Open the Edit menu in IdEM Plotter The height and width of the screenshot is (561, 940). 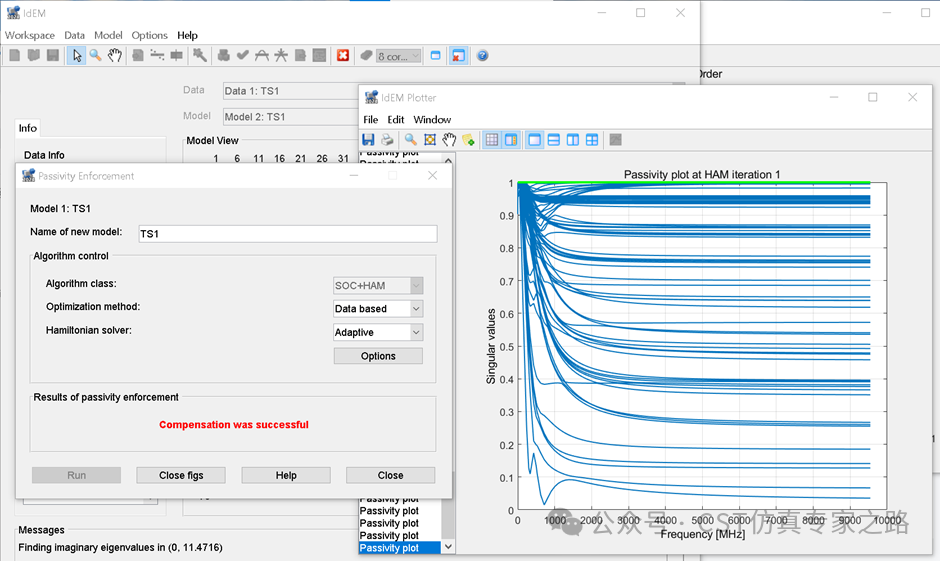click(x=396, y=120)
